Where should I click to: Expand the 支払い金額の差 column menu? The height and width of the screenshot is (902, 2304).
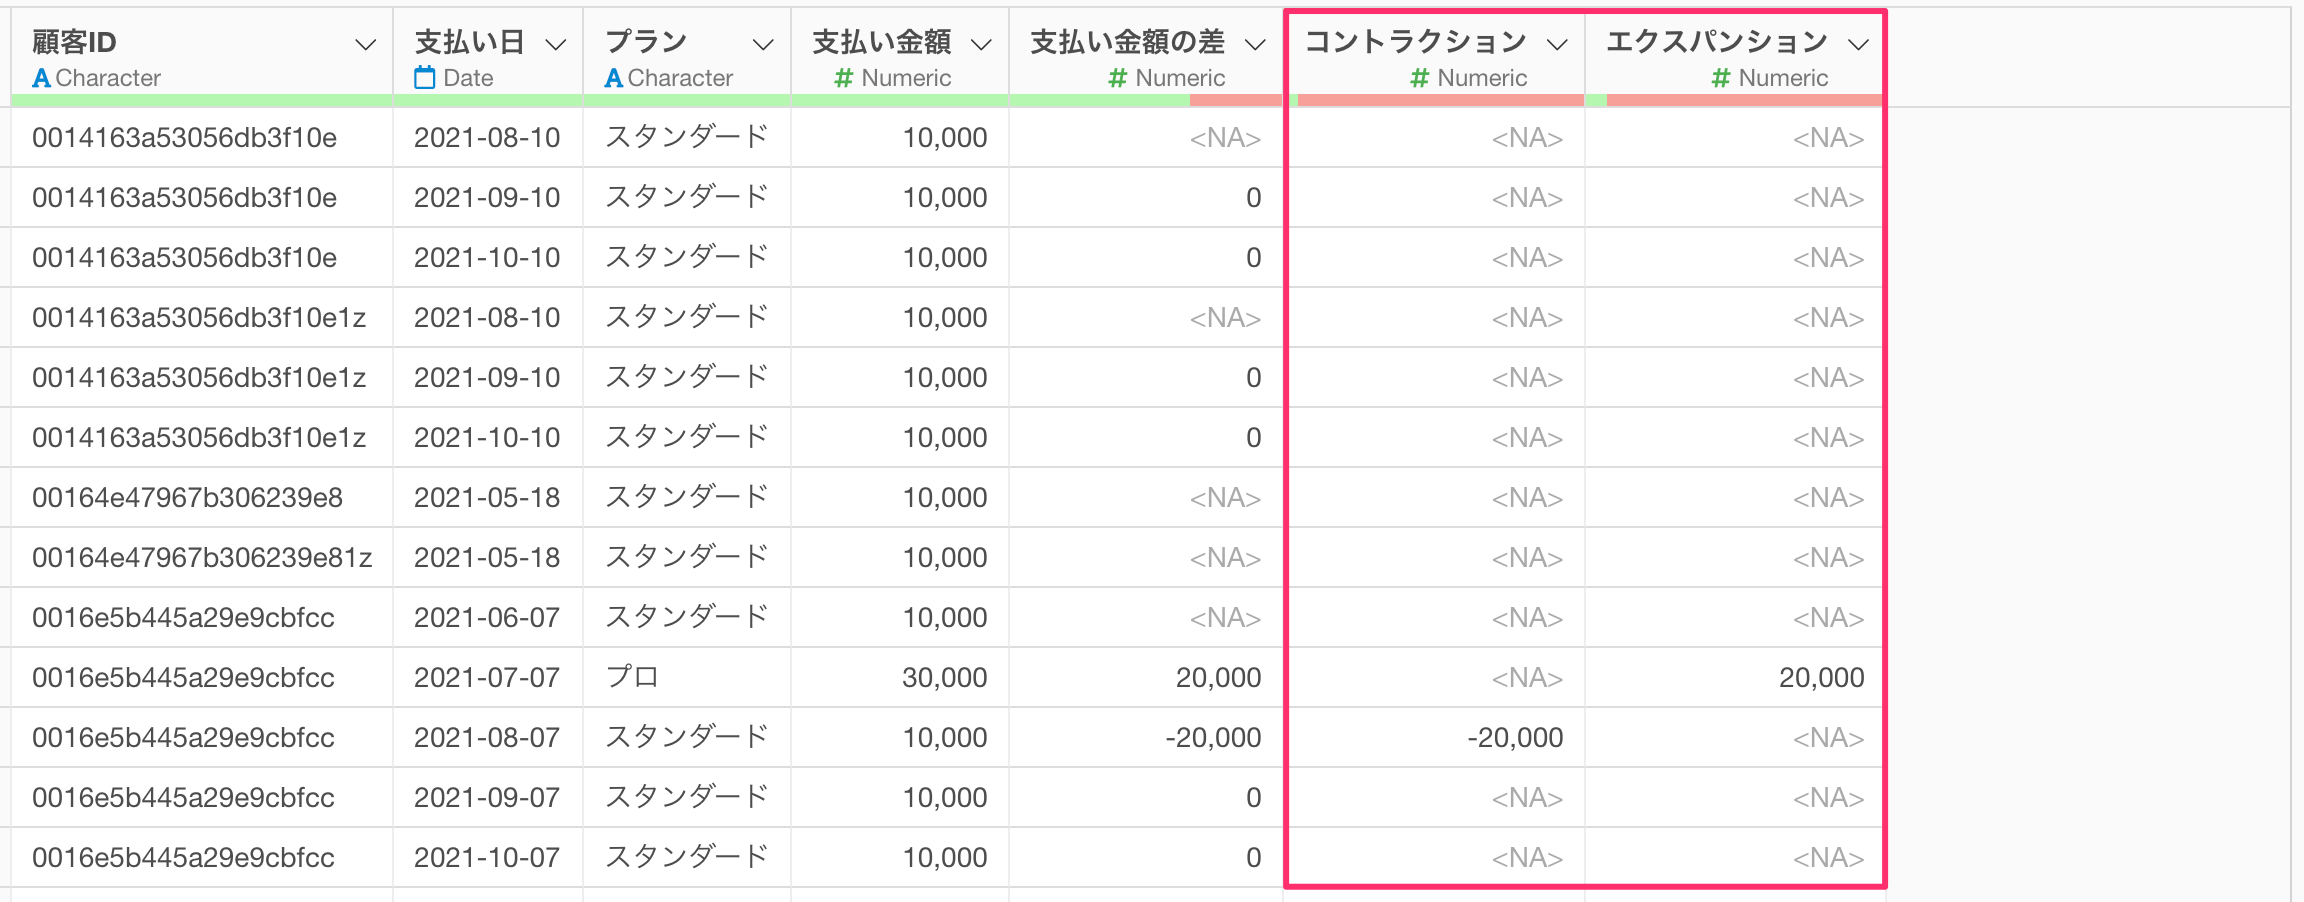coord(1255,44)
